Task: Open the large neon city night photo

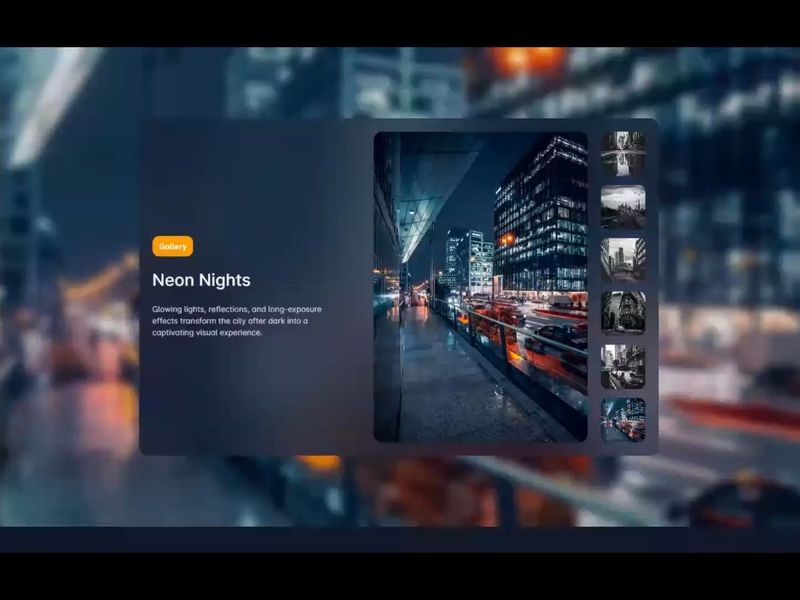Action: tap(481, 287)
